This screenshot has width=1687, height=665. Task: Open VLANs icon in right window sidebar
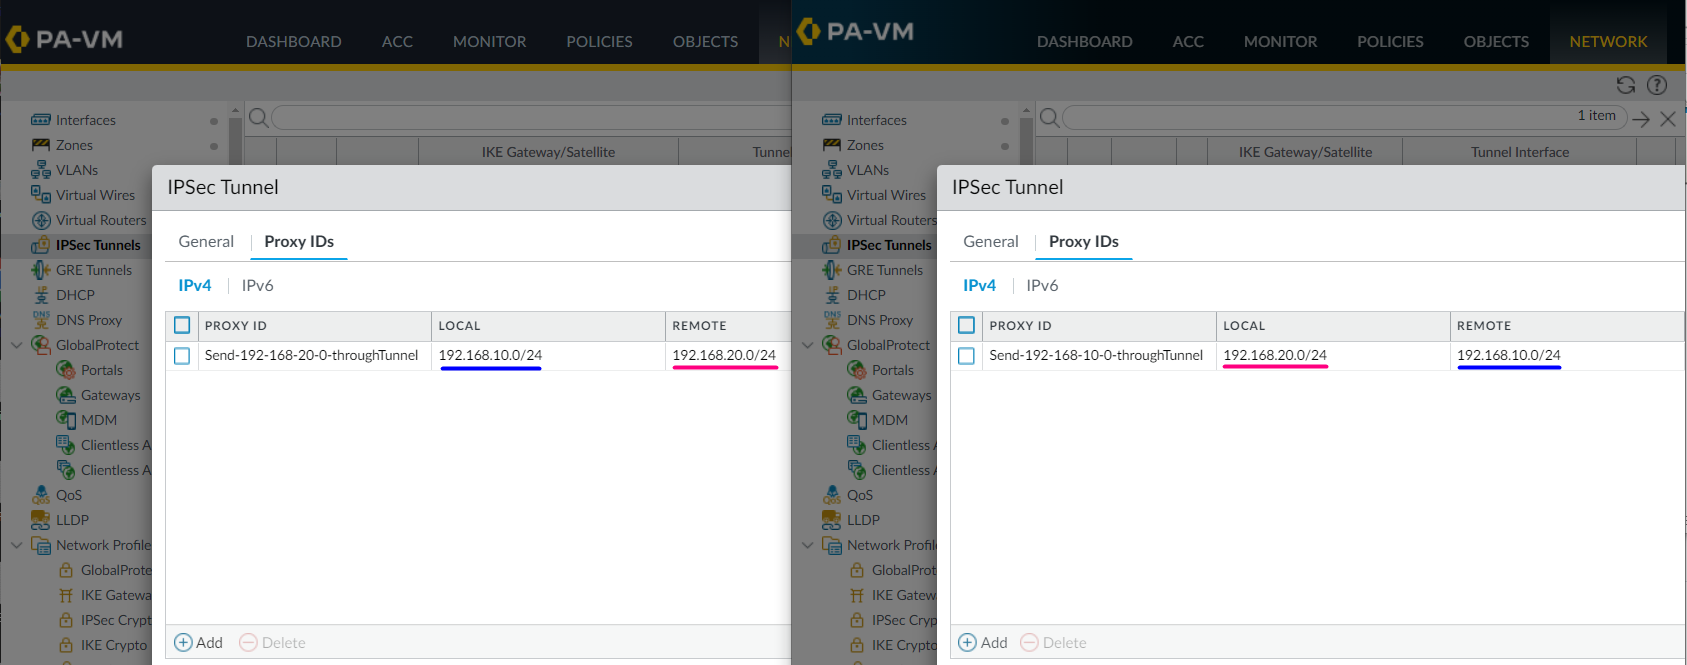point(832,170)
